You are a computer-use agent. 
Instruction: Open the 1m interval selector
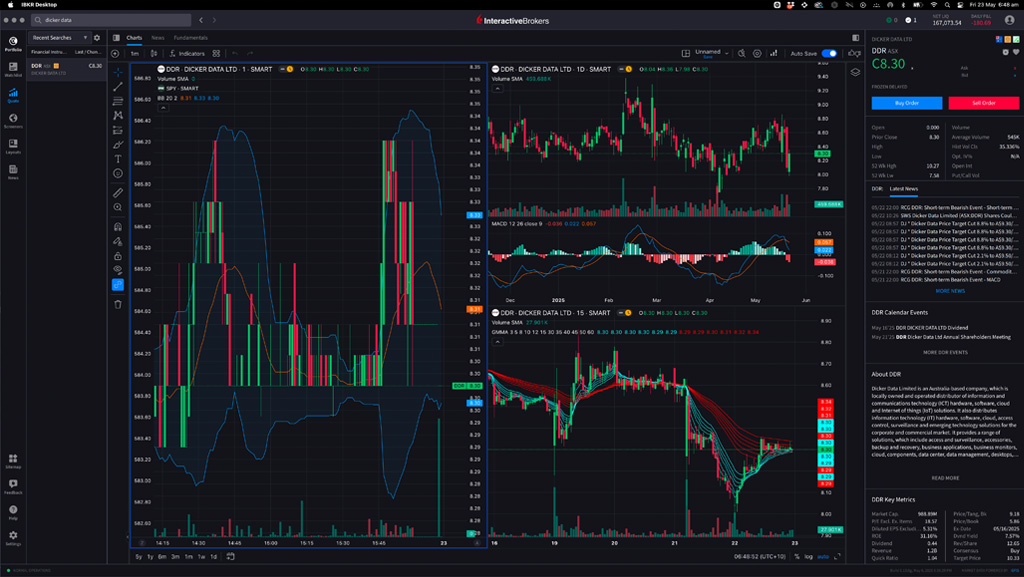[x=135, y=54]
